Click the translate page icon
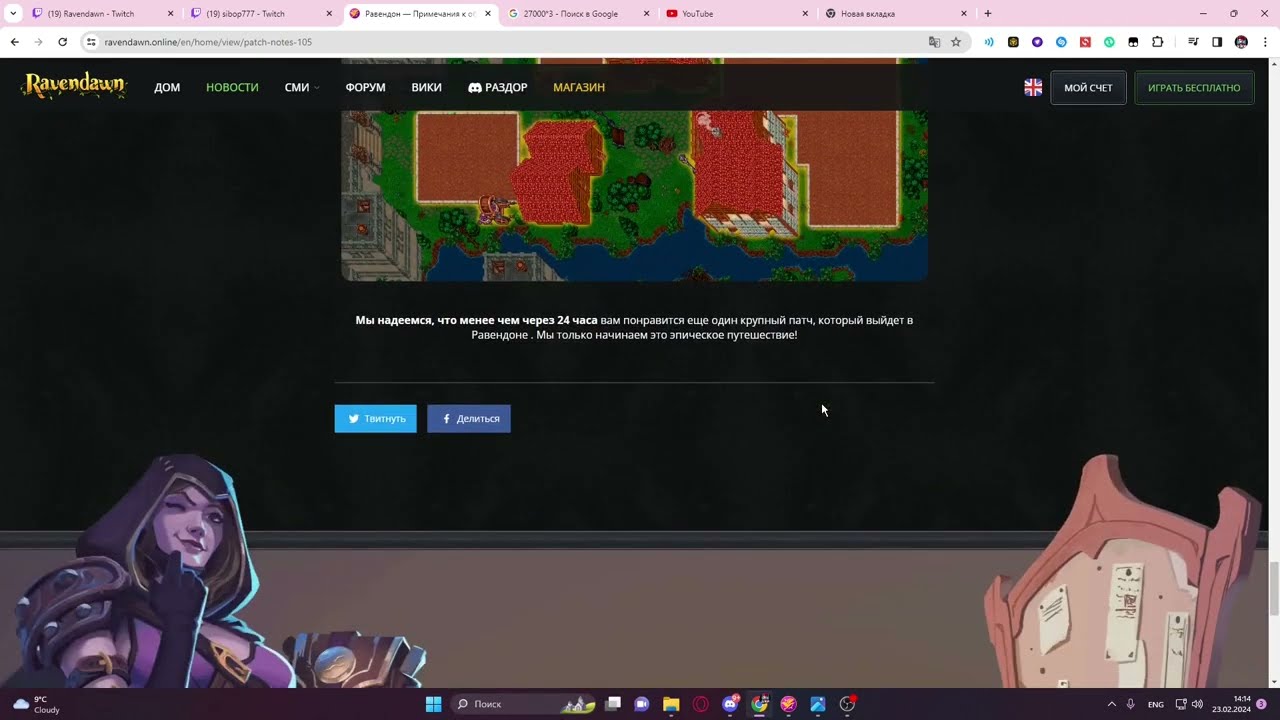The width and height of the screenshot is (1280, 720). (934, 42)
